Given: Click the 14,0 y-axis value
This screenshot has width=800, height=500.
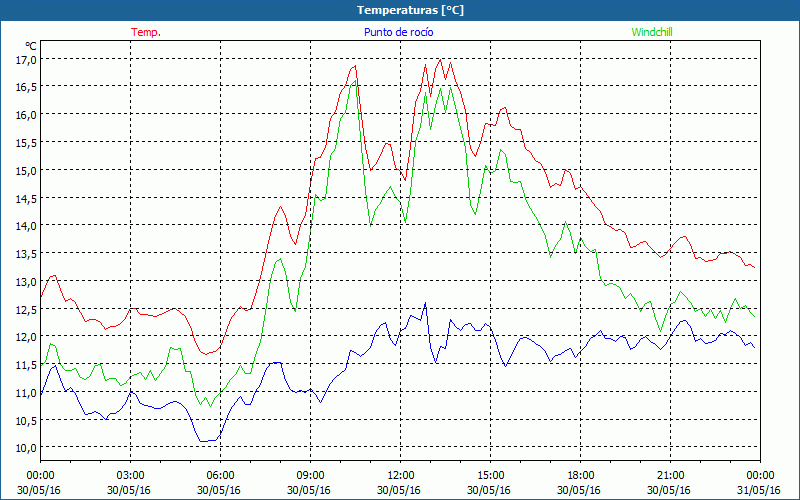Looking at the screenshot, I should tap(26, 226).
